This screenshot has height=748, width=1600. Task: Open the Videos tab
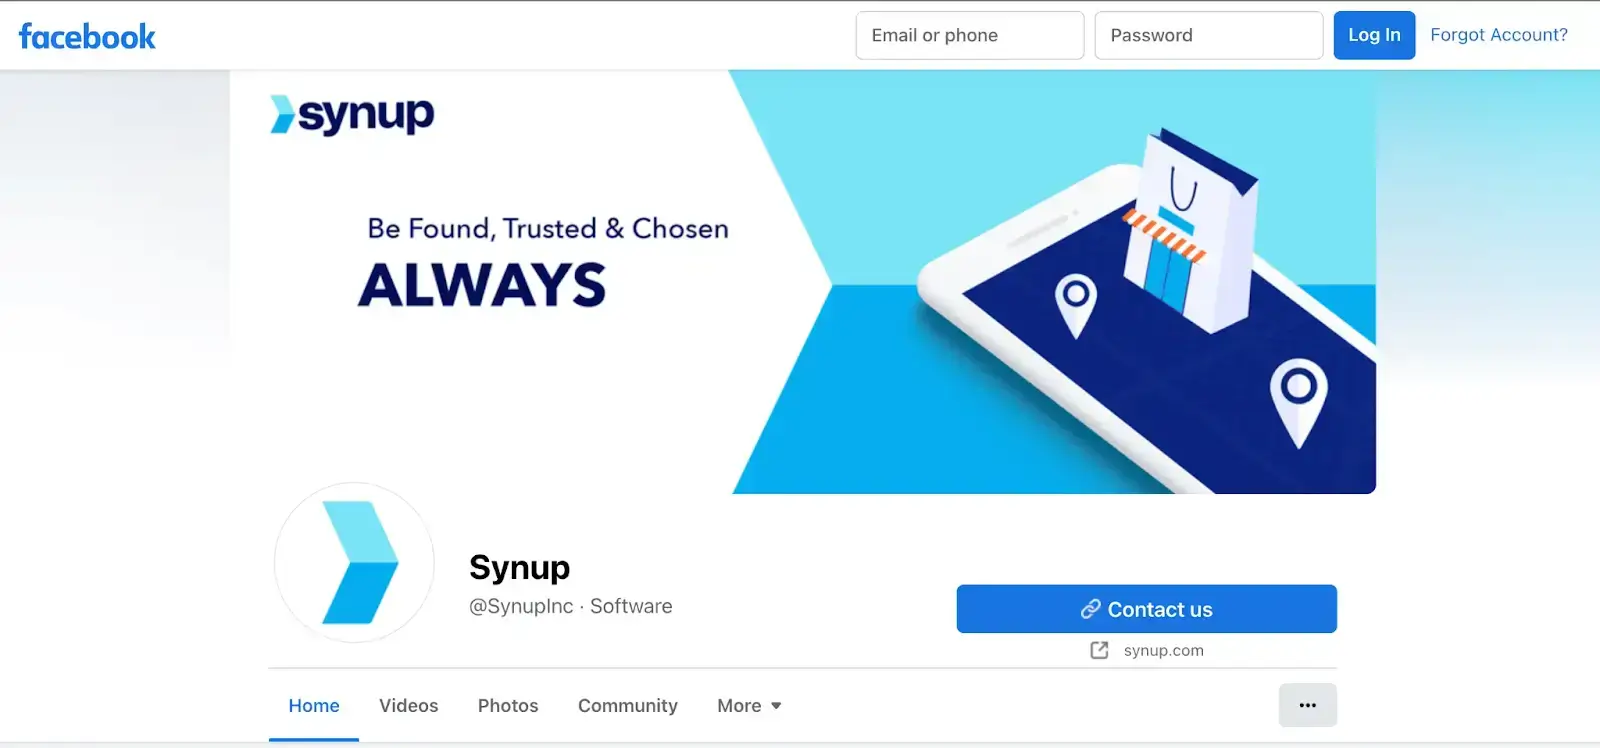point(409,705)
